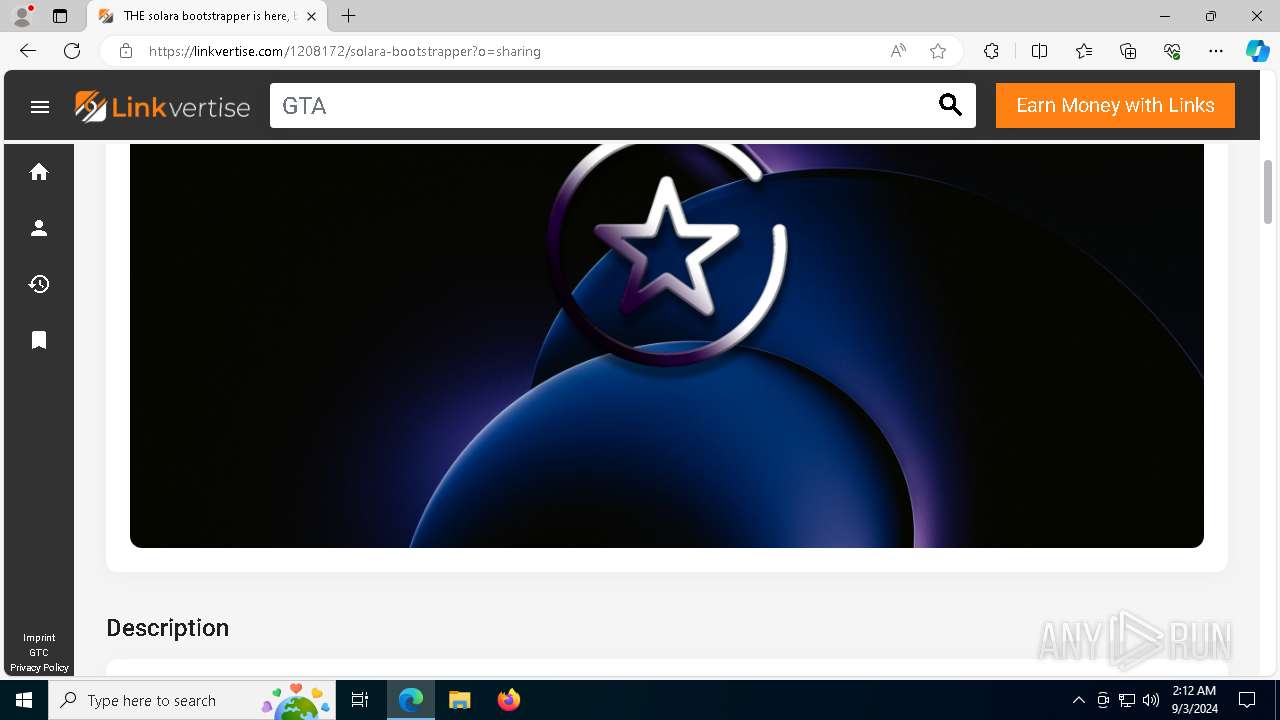Screen dimensions: 1280x720
Task: Open the profile sidebar icon
Action: 39,228
